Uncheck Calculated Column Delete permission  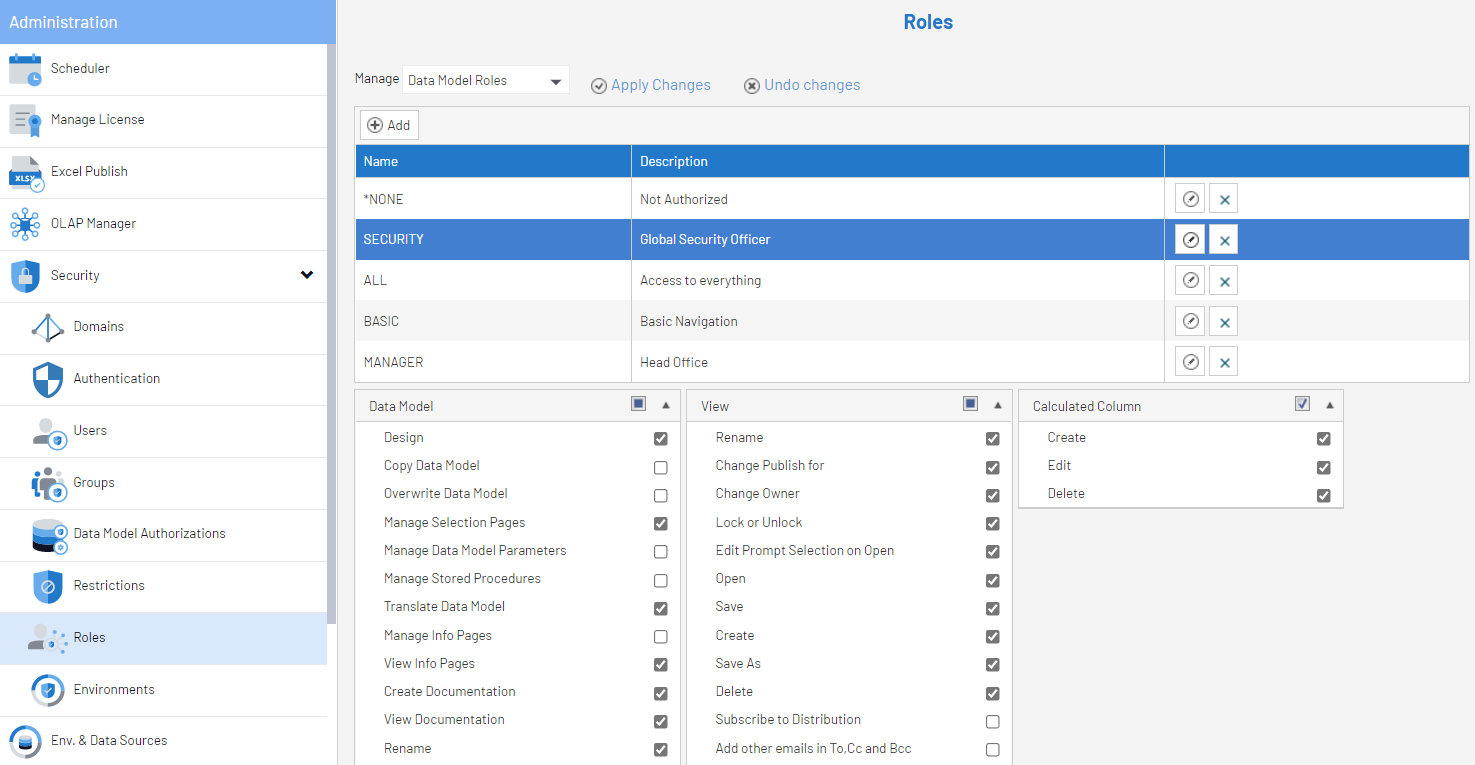click(1323, 495)
